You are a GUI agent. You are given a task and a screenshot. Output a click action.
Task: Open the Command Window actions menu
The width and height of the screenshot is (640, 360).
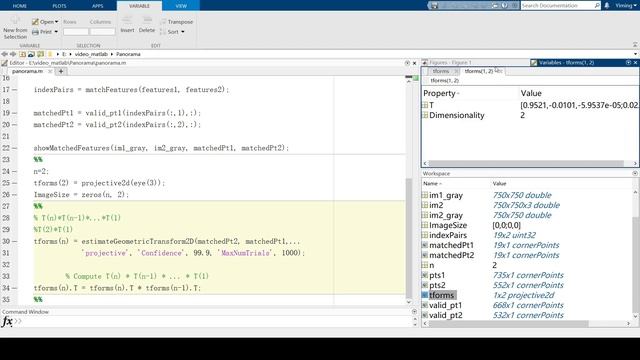[414, 312]
